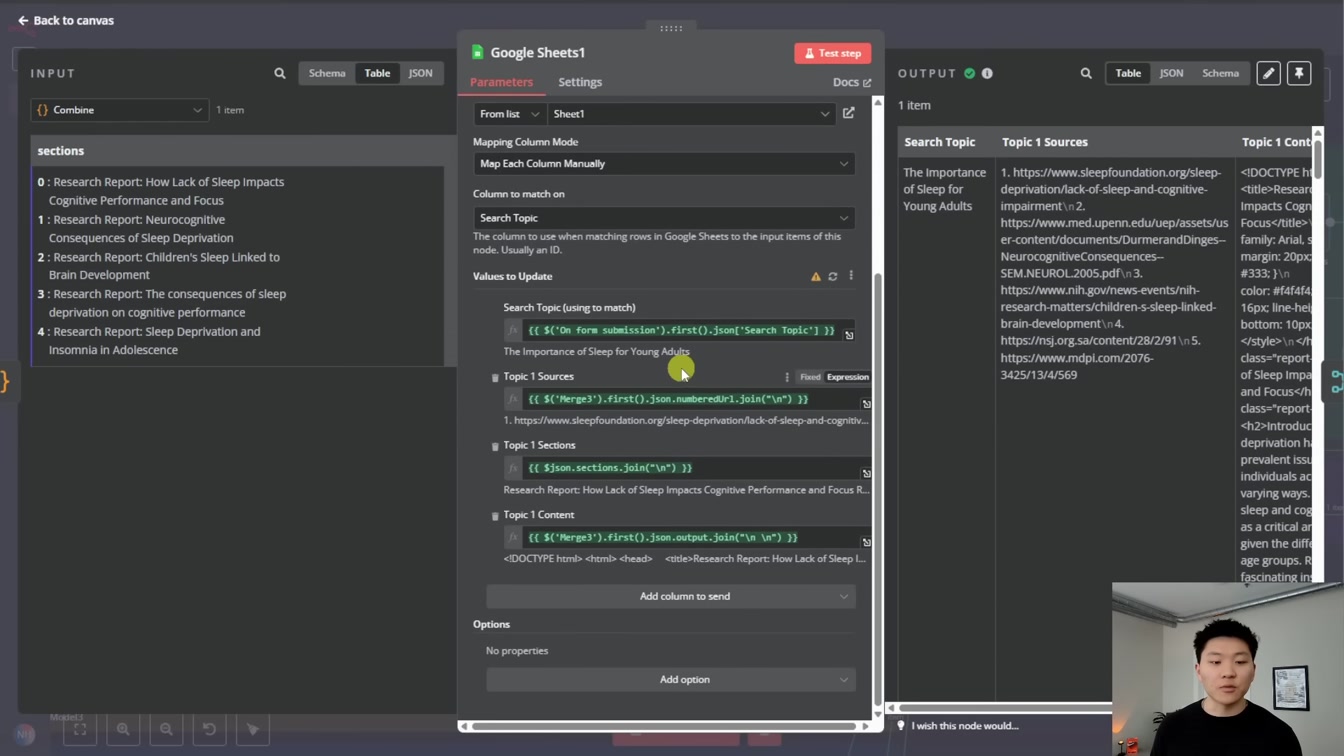1344x756 pixels.
Task: Click the Test step button
Action: [x=833, y=53]
